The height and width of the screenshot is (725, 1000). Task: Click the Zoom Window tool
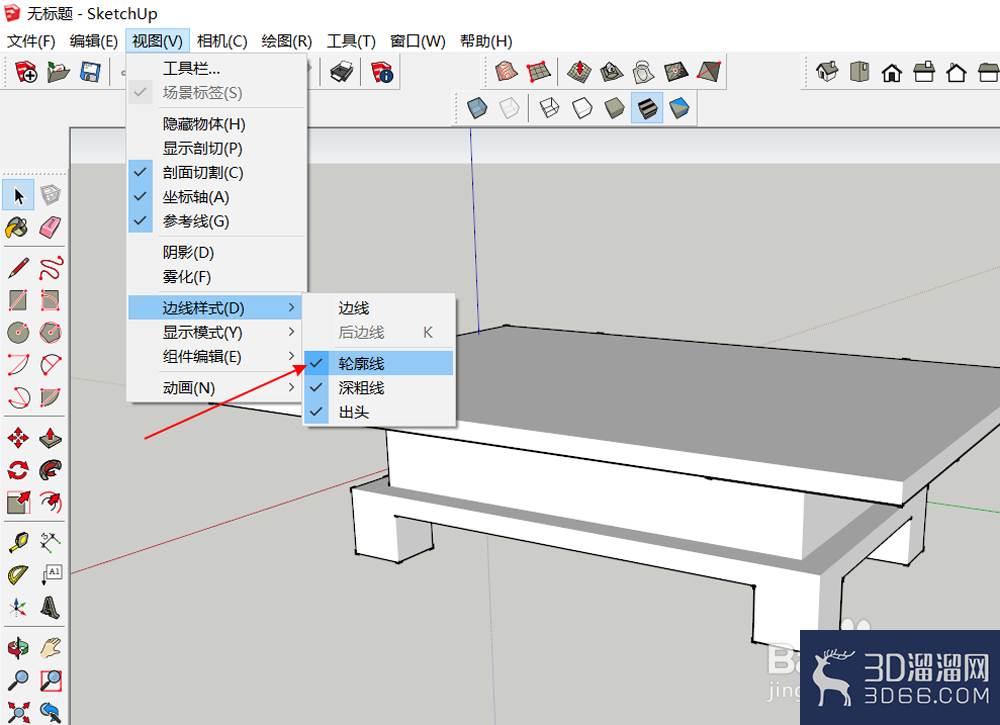(x=50, y=680)
